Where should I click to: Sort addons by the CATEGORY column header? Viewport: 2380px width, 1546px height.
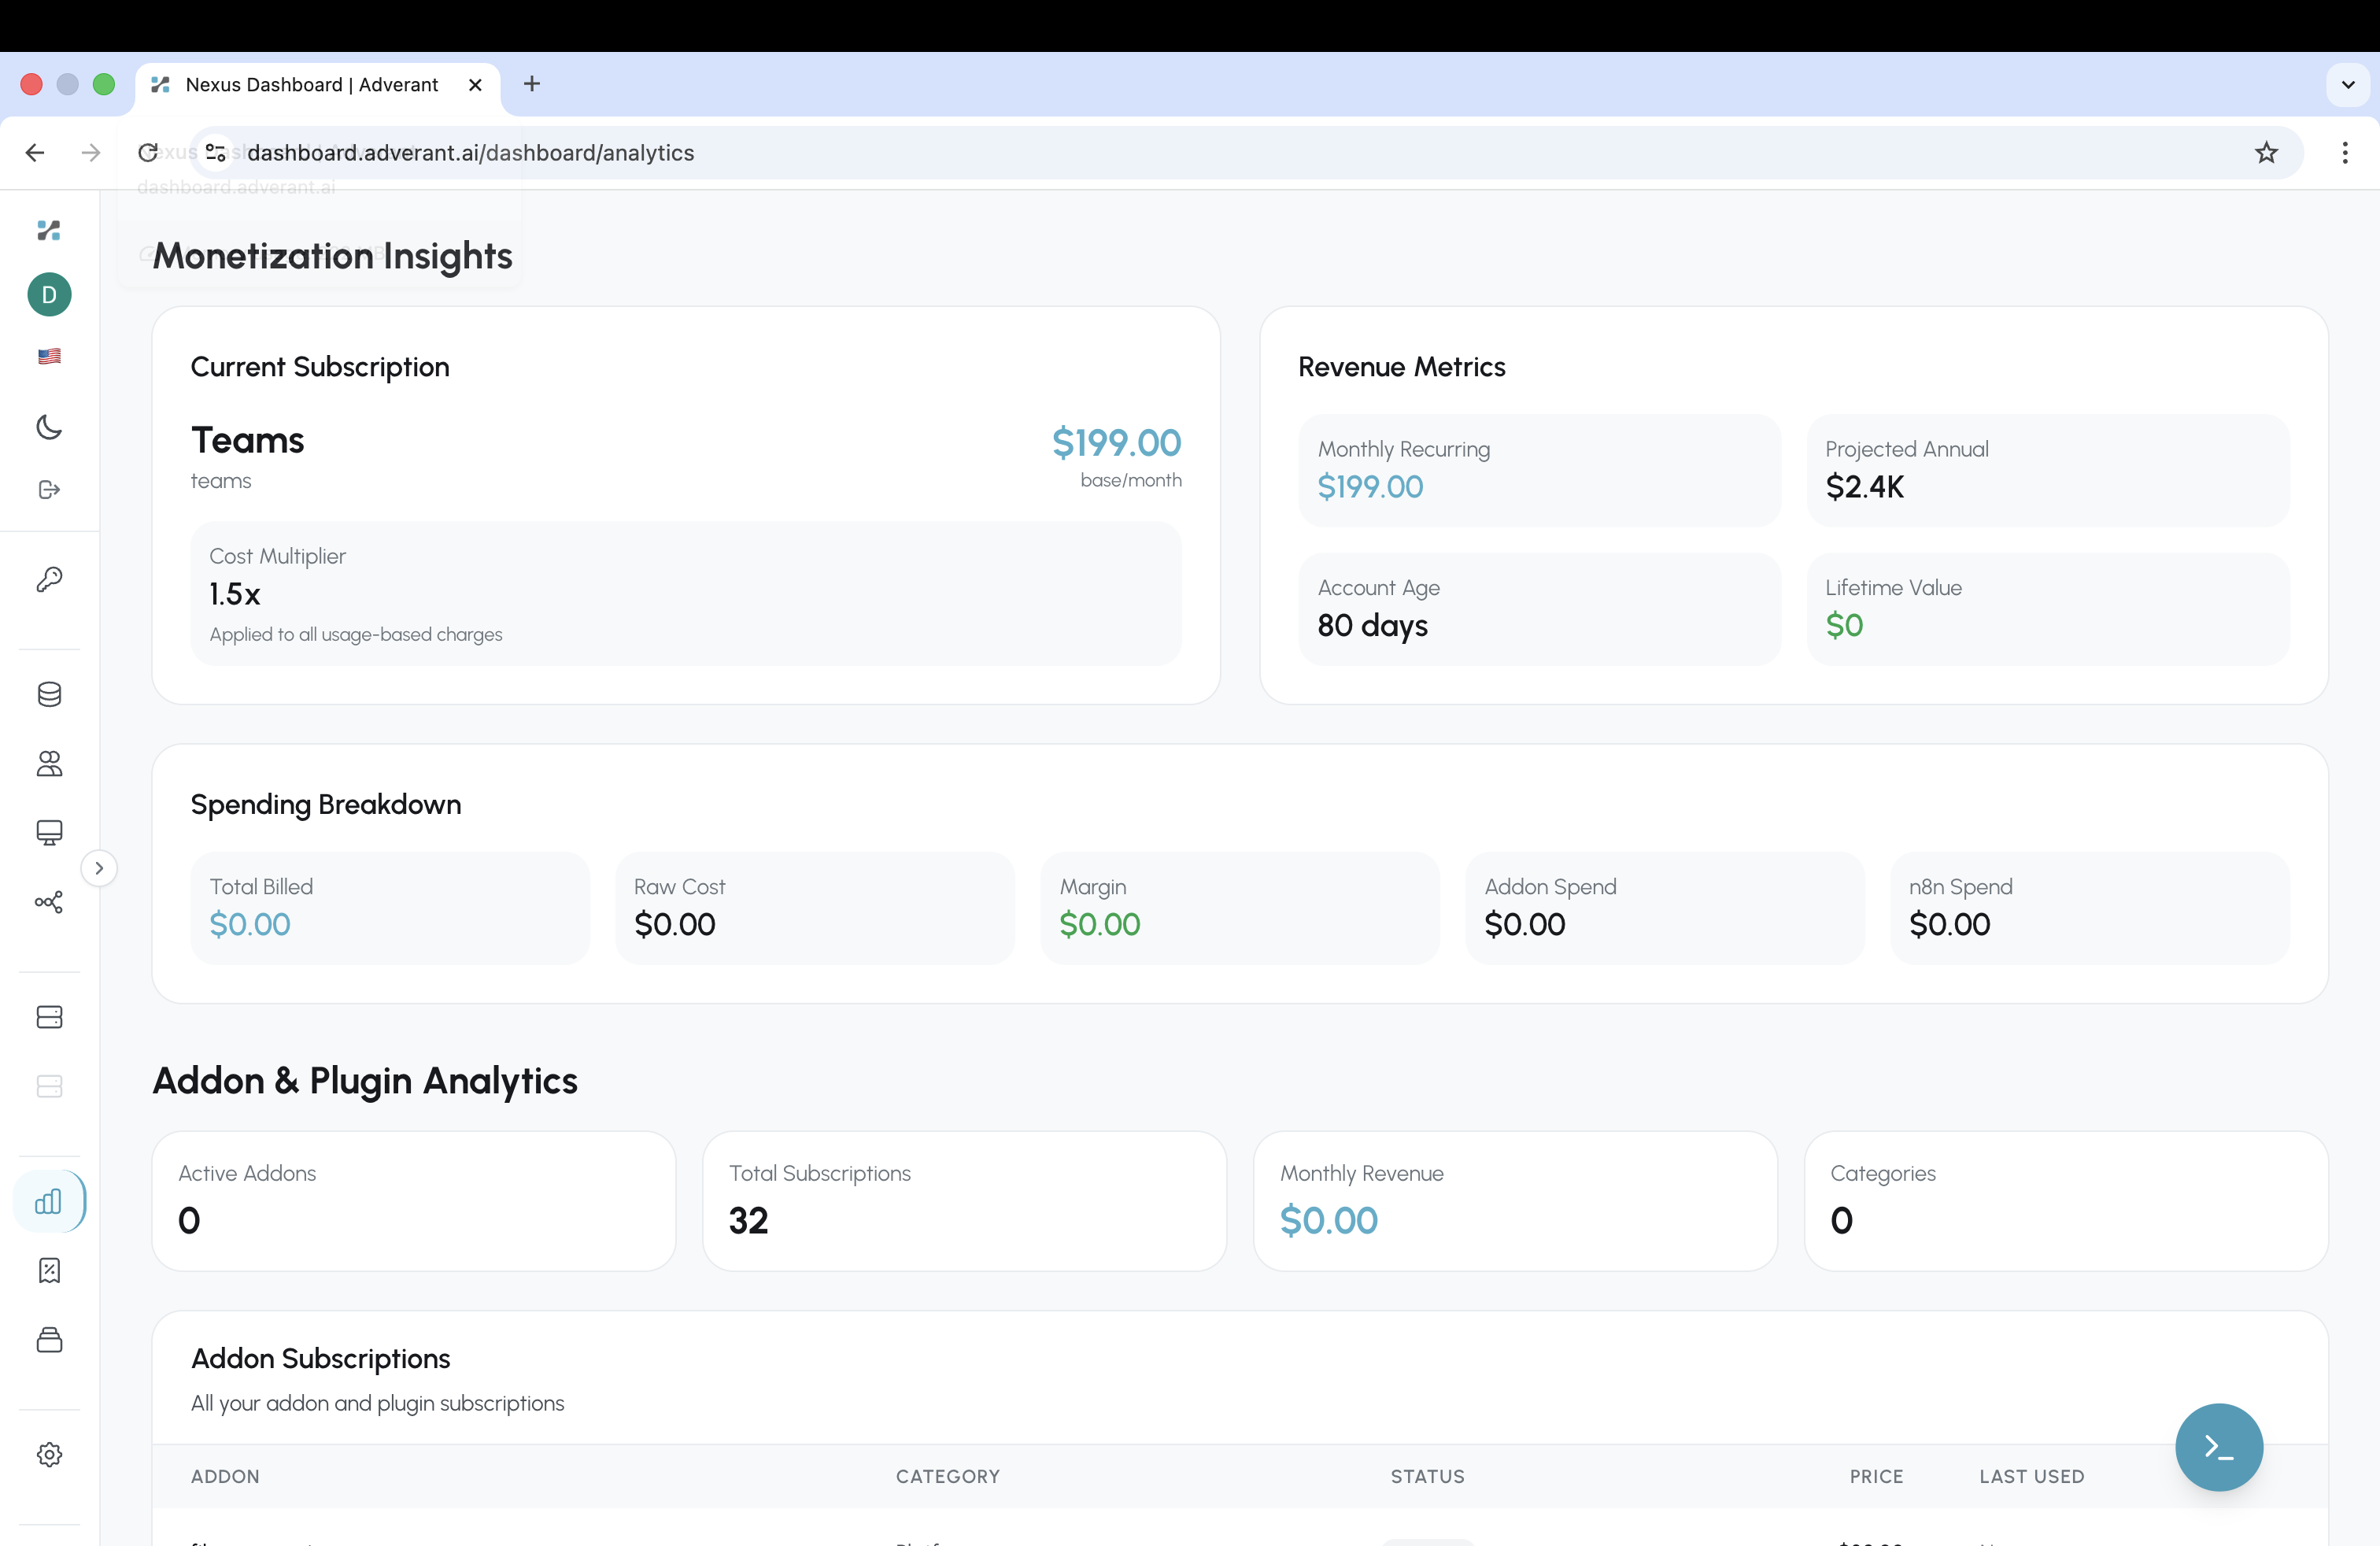(948, 1476)
